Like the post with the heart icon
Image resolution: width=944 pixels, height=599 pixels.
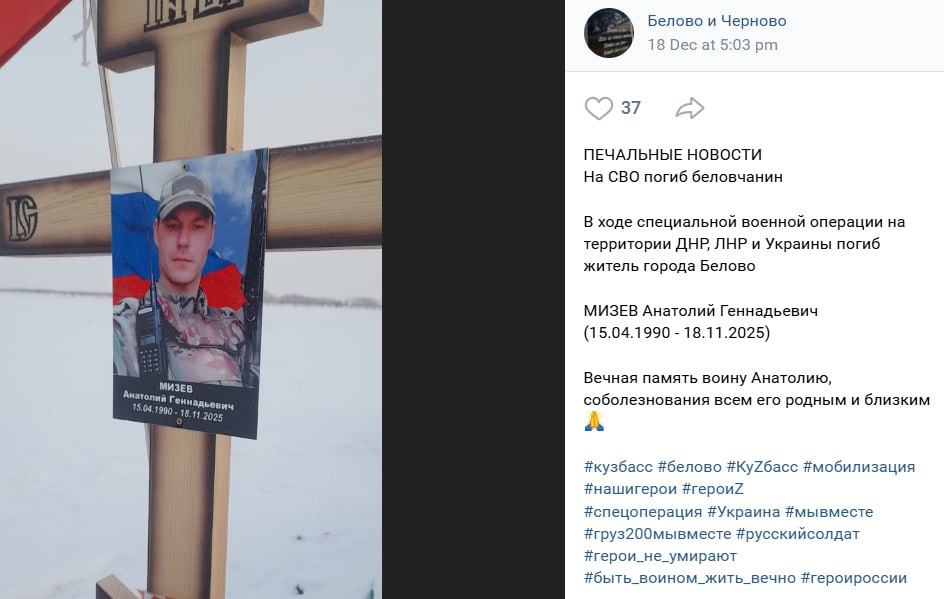598,108
